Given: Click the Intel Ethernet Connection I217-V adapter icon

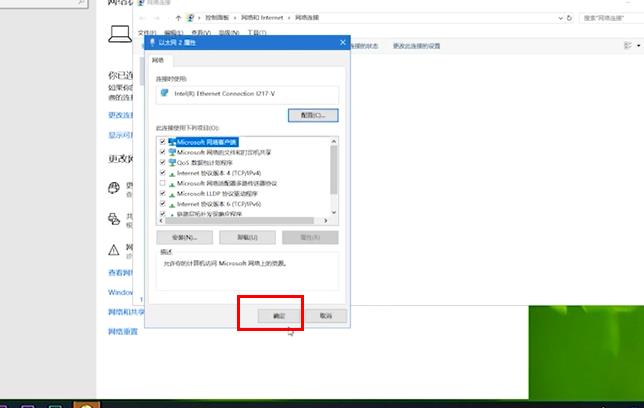Looking at the screenshot, I should coord(165,93).
